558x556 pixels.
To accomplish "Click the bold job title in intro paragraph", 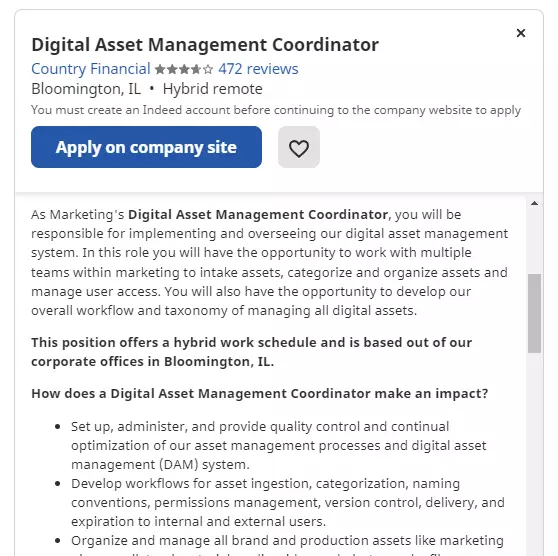I will tap(258, 215).
